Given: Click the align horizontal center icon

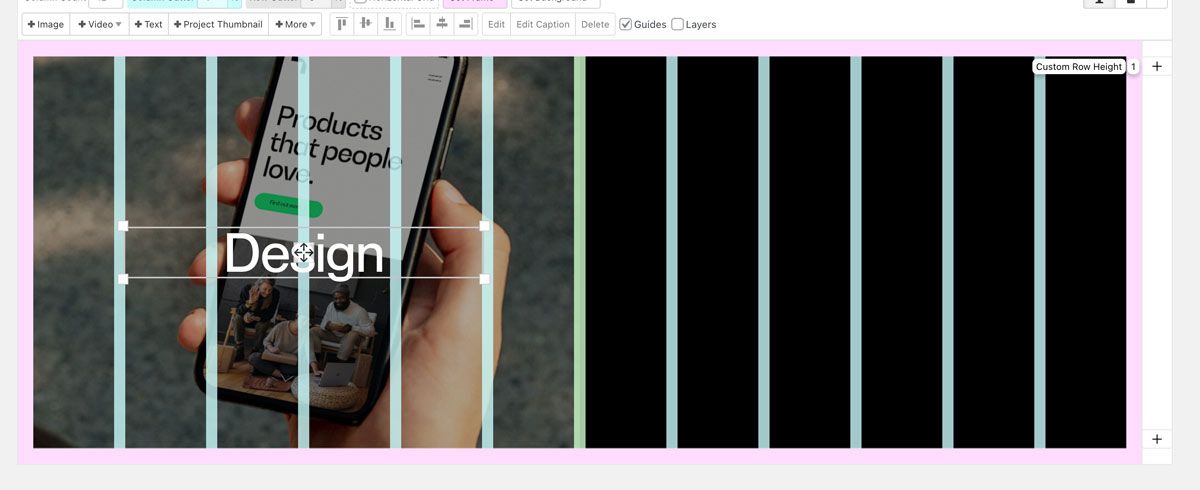Looking at the screenshot, I should tap(441, 24).
